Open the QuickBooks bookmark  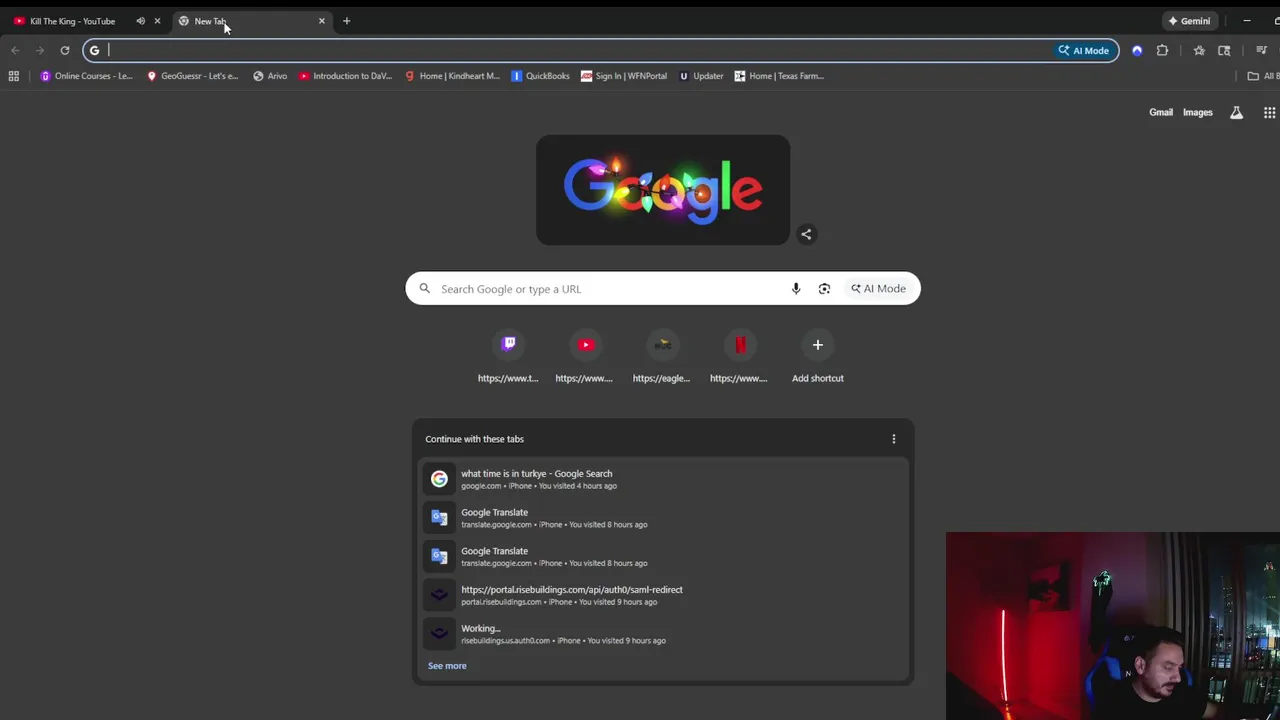pos(540,76)
